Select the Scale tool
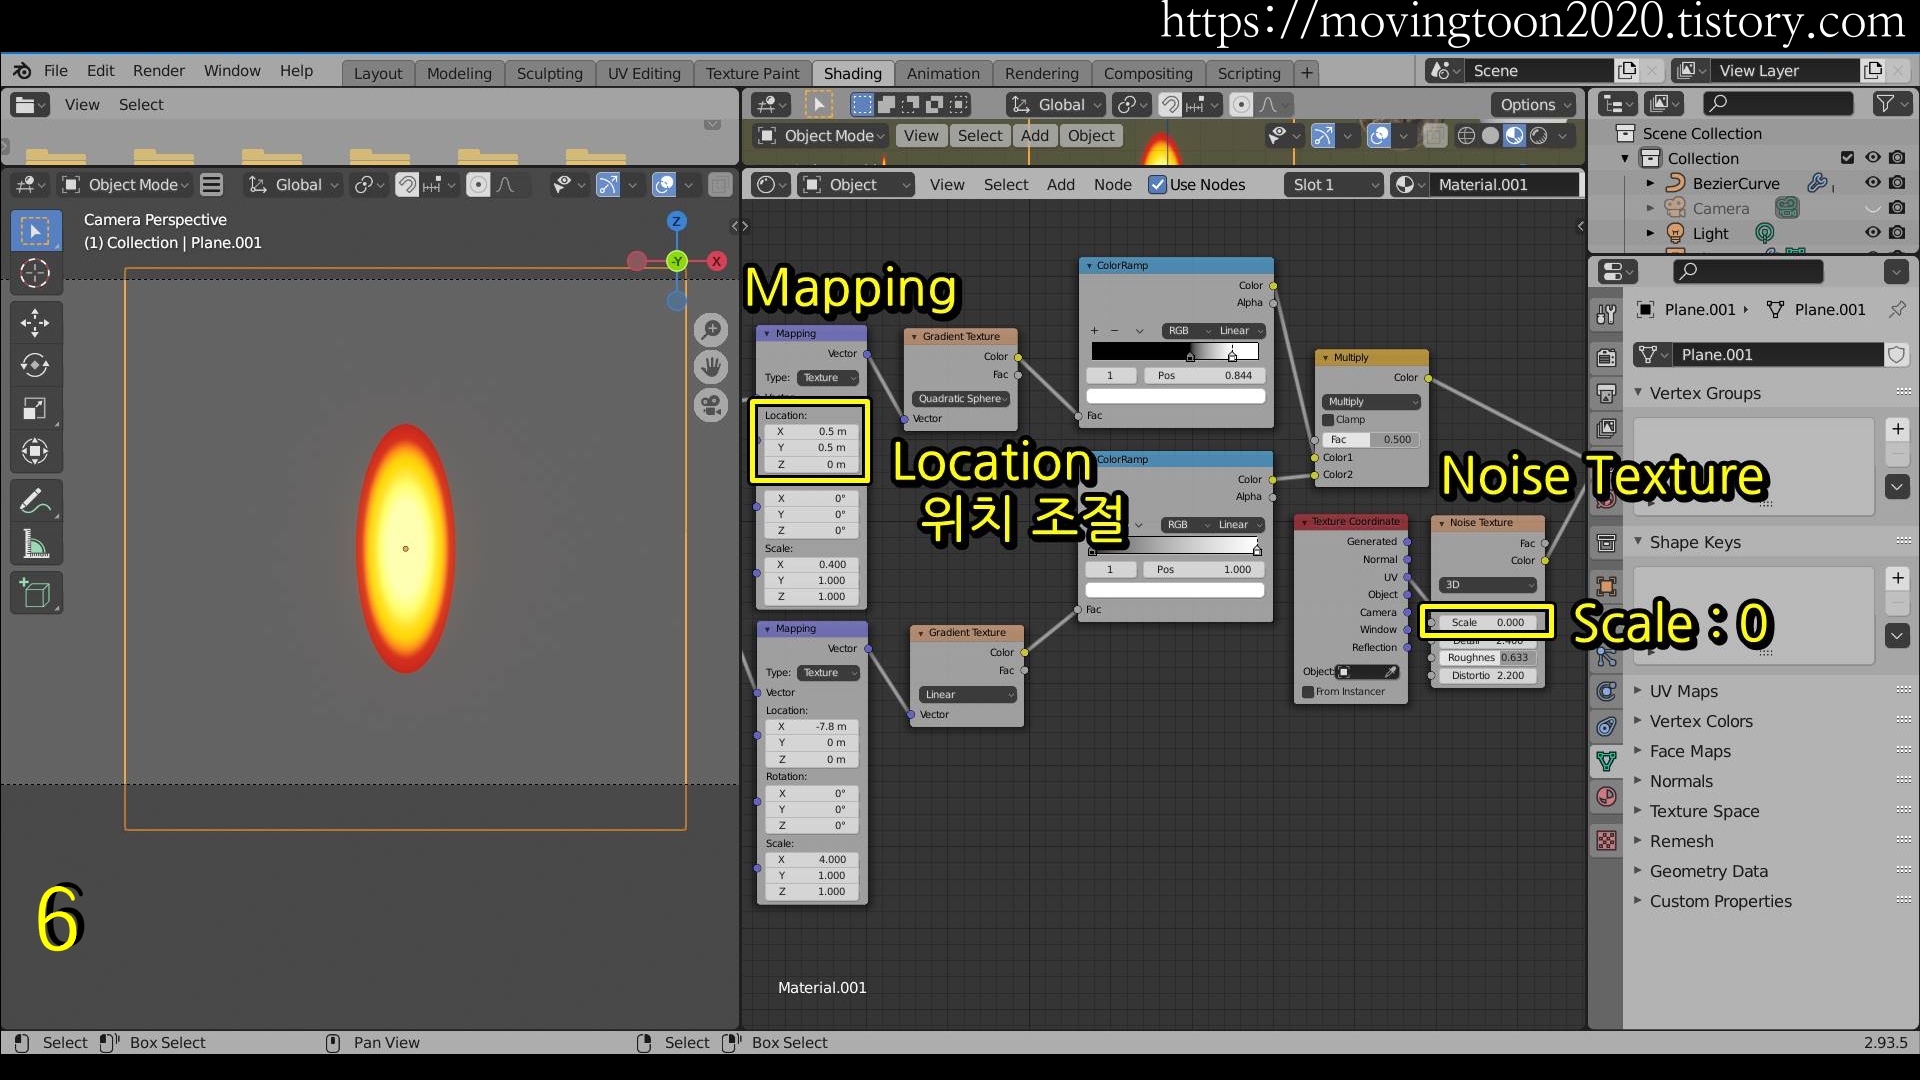The width and height of the screenshot is (1920, 1080). point(35,408)
